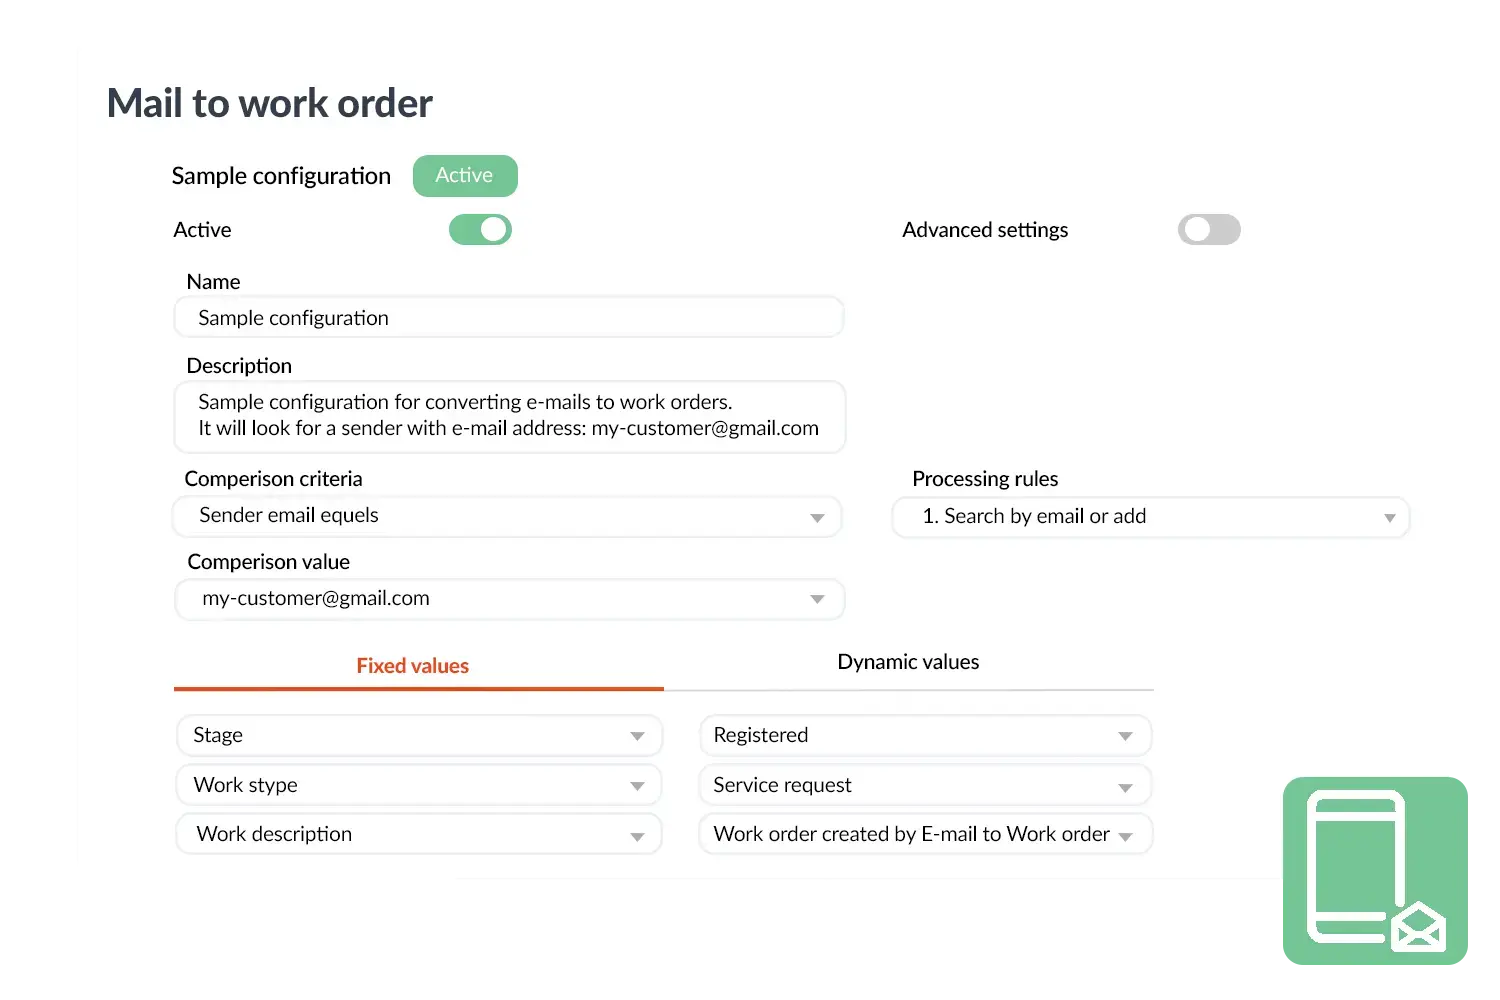Enable the Advanced settings toggle
Viewport: 1500px width, 1000px height.
1209,230
